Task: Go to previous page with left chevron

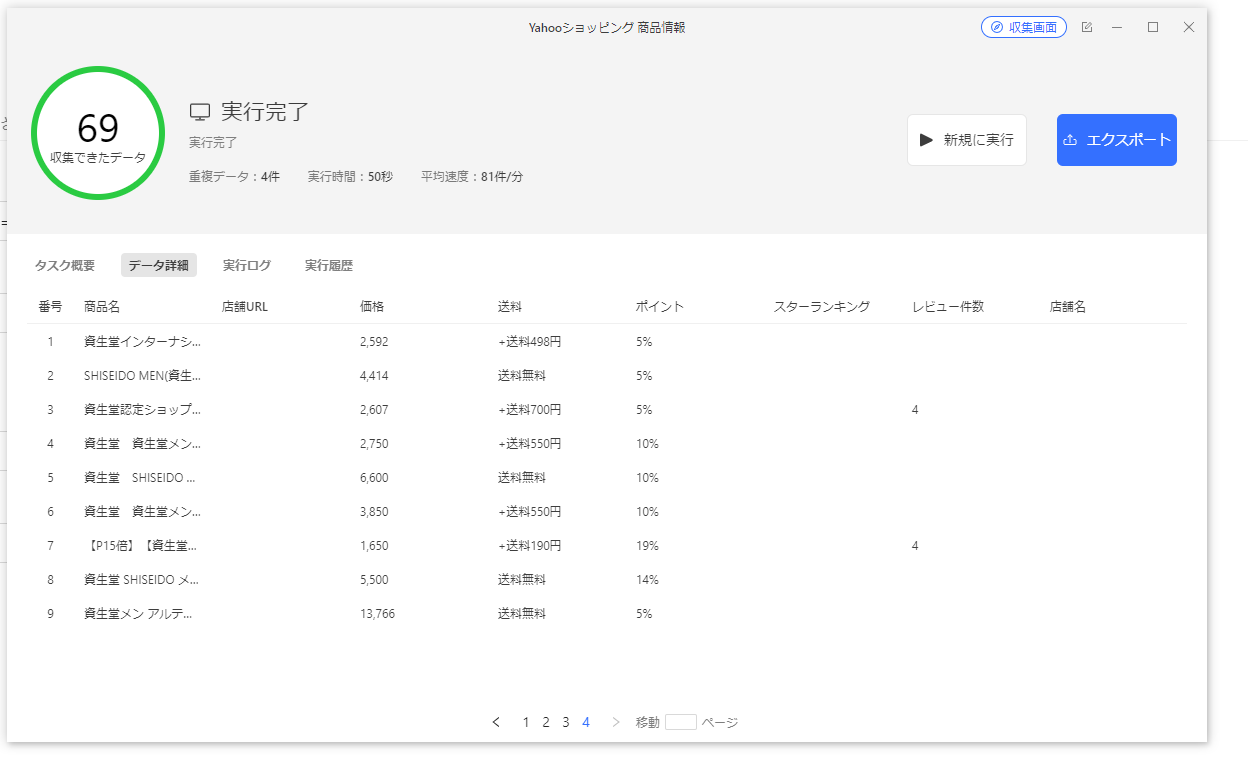Action: pos(496,722)
